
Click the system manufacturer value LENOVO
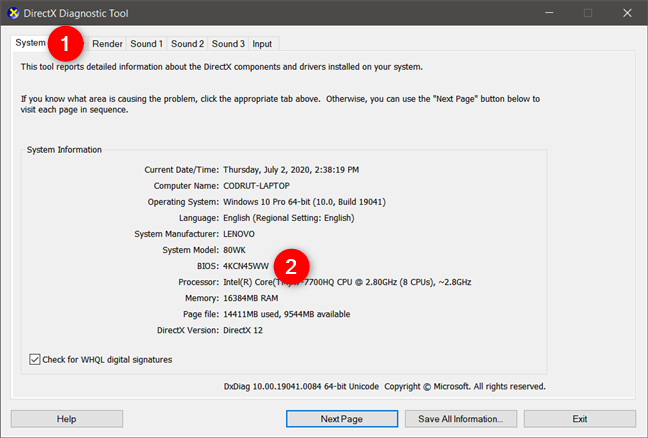coord(239,234)
